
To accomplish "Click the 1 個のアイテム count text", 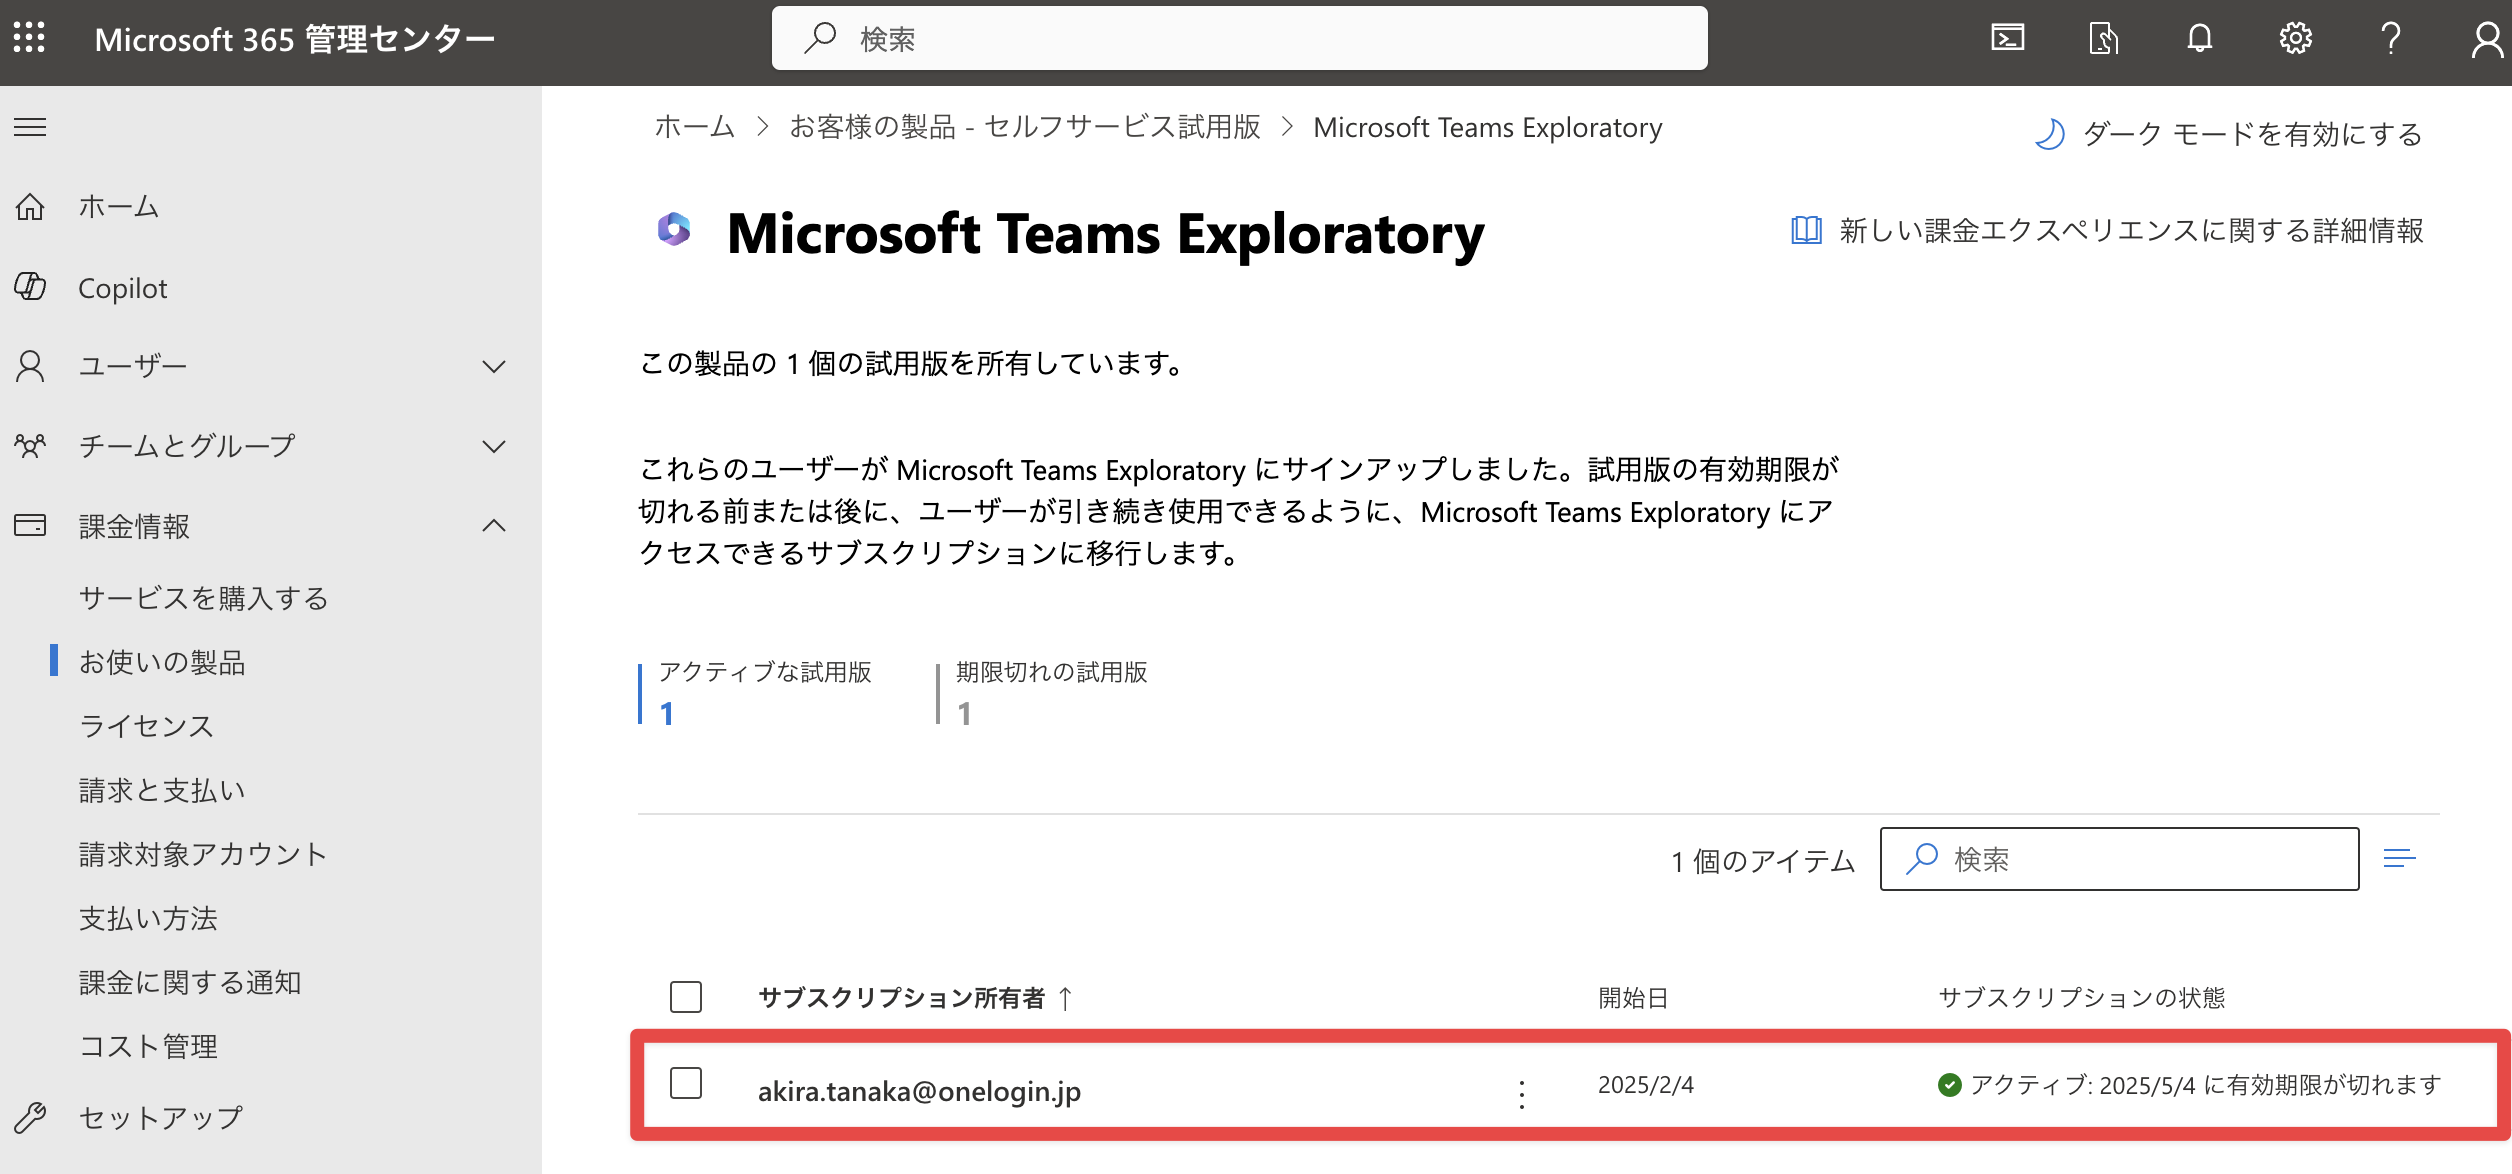I will (x=1763, y=860).
